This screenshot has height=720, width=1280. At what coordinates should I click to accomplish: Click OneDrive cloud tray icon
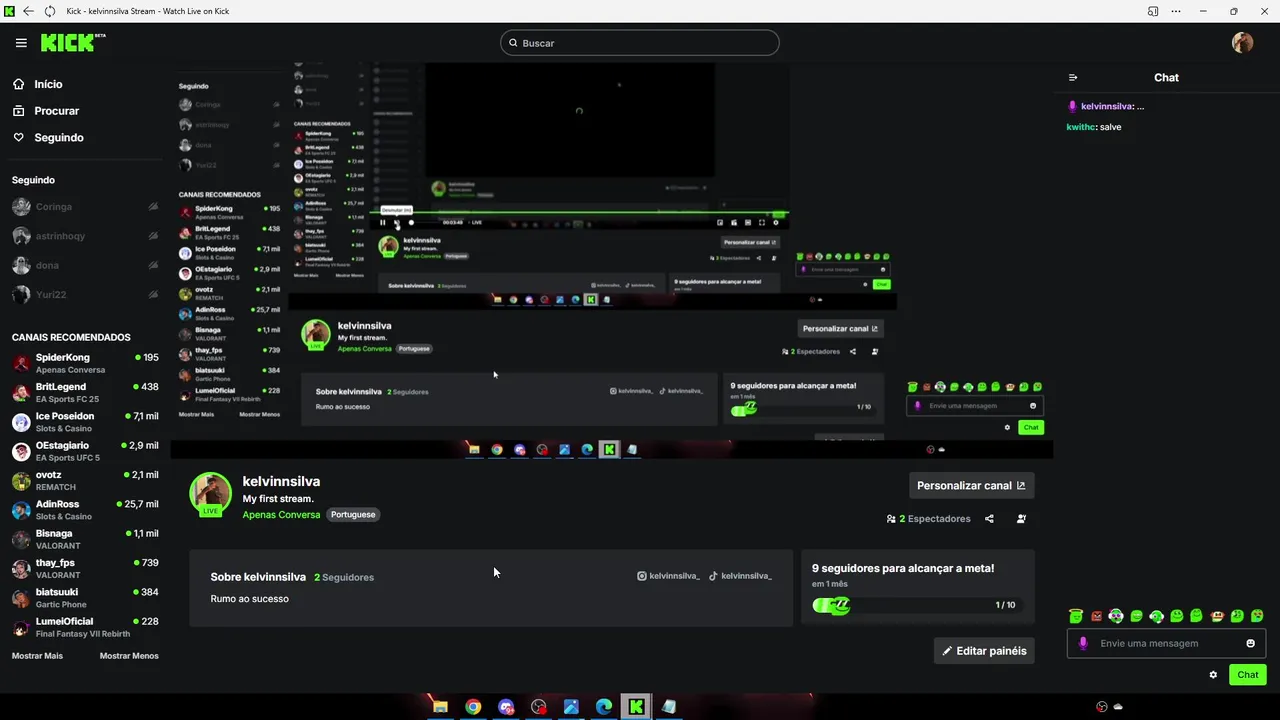click(1118, 707)
